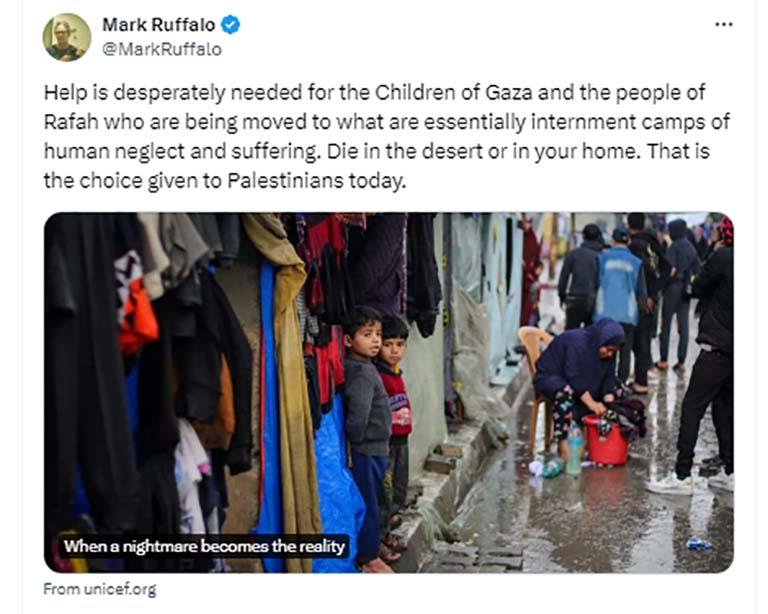768x614 pixels.
Task: Click the words "Palestinians today" in the tweet
Action: (316, 181)
